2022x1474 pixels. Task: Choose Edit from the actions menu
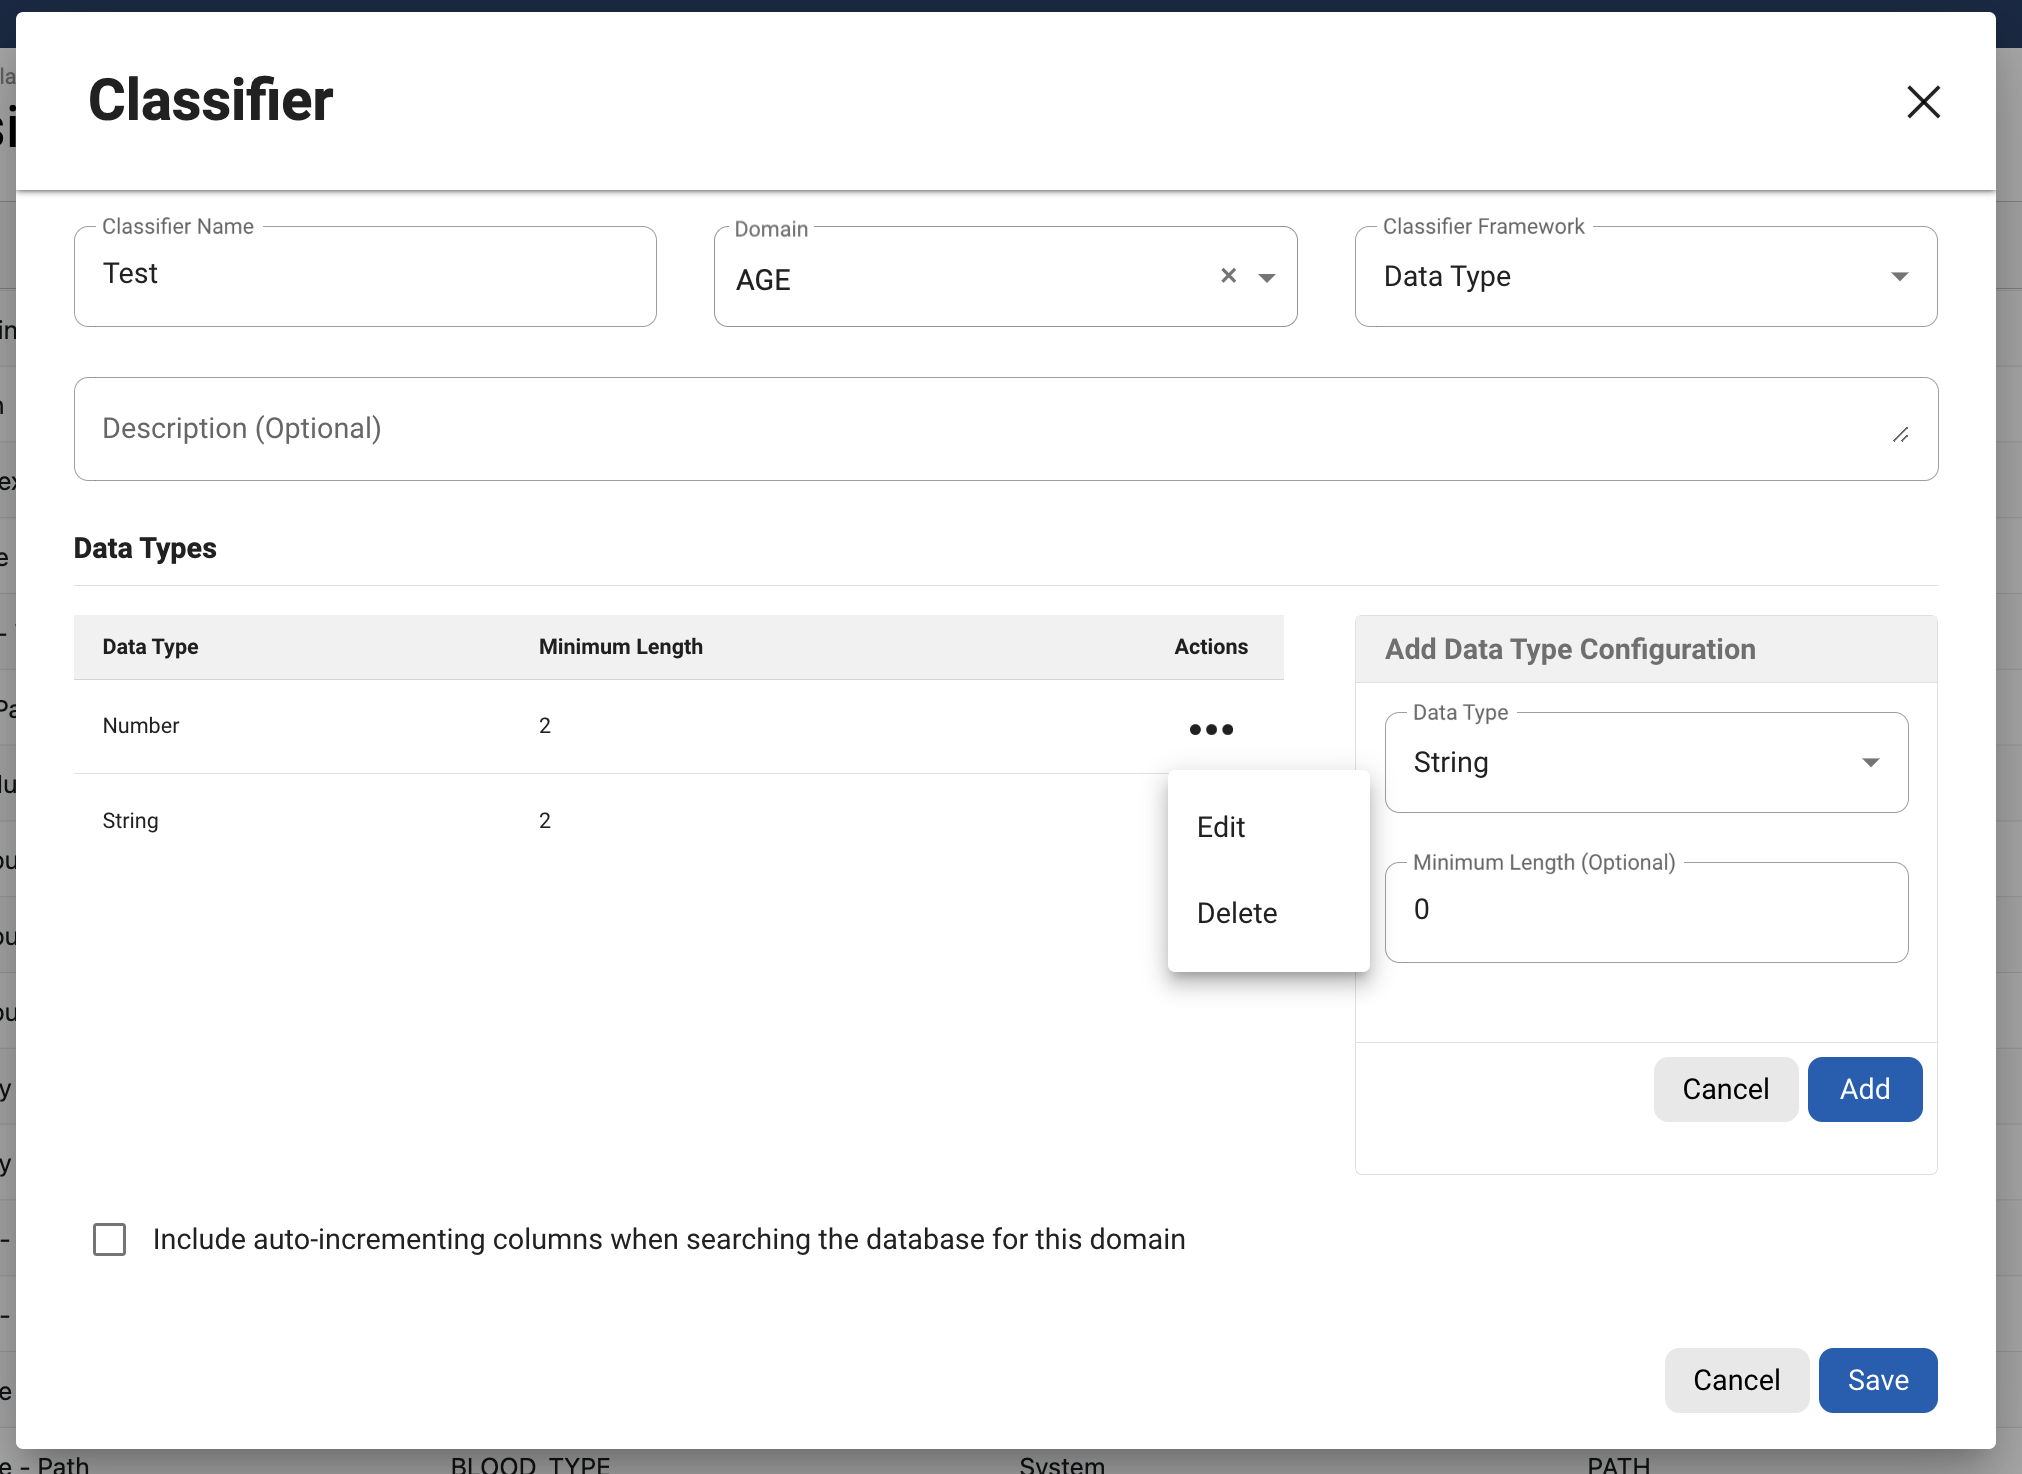coord(1221,827)
